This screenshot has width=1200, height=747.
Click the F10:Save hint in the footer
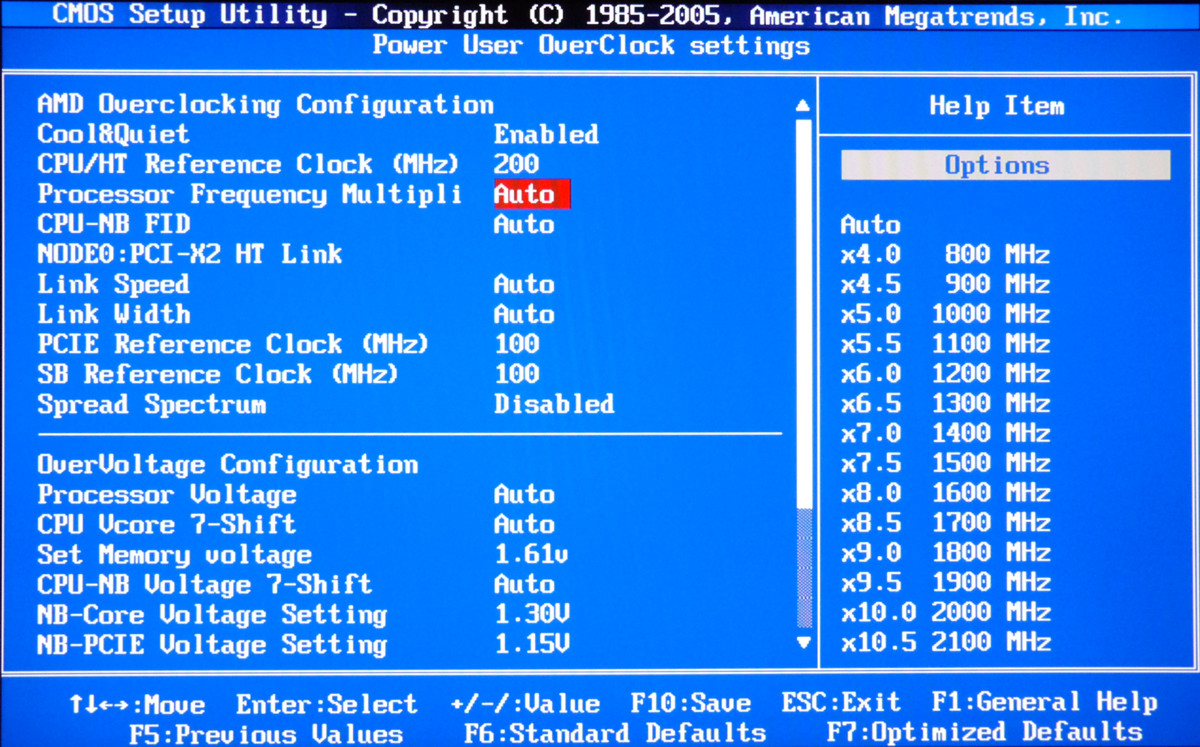coord(691,704)
